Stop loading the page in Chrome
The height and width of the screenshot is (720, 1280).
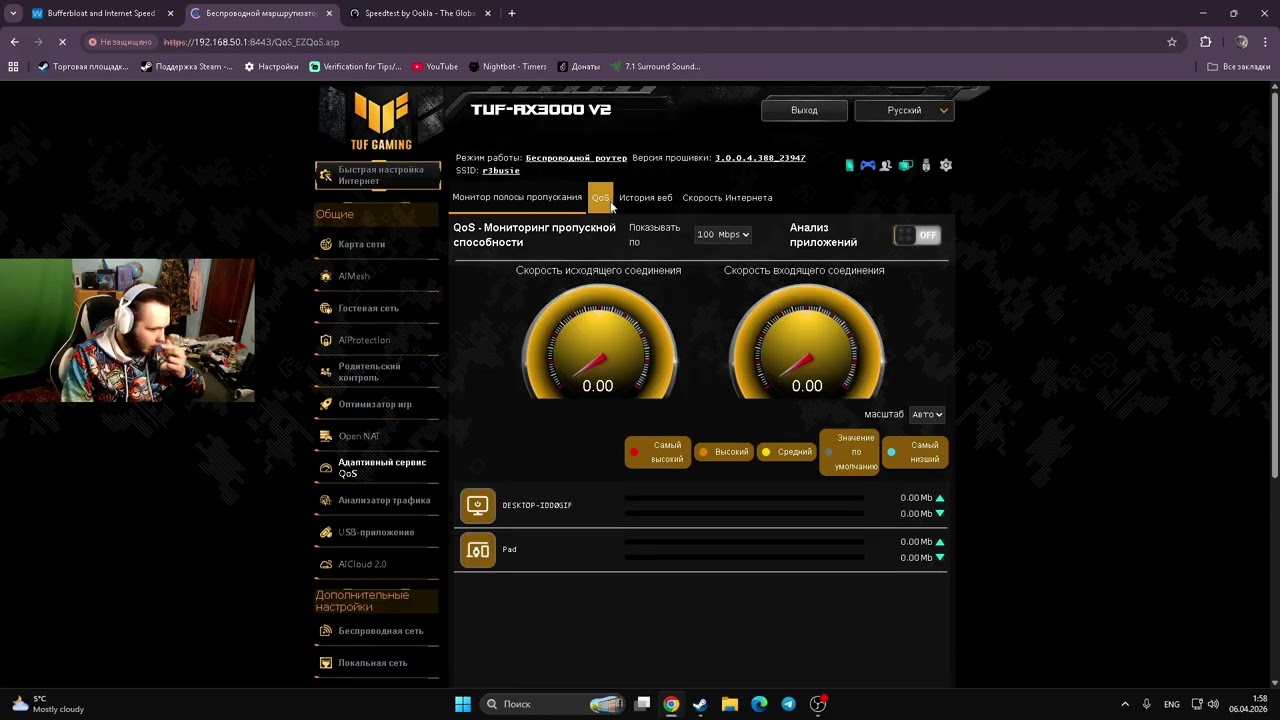pyautogui.click(x=62, y=42)
